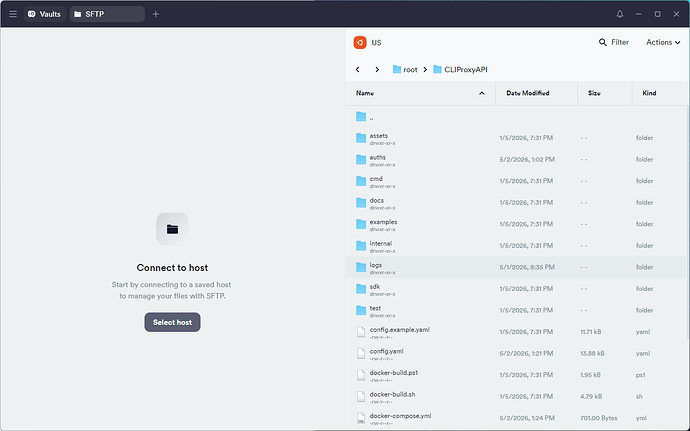Click the 13.88 kB size value

coord(592,354)
